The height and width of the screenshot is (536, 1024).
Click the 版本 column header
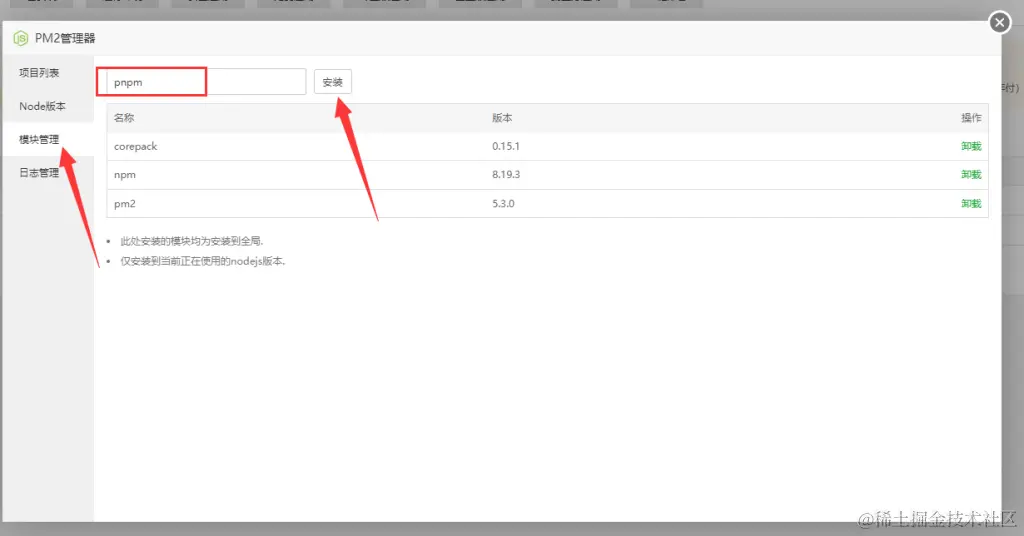[502, 118]
